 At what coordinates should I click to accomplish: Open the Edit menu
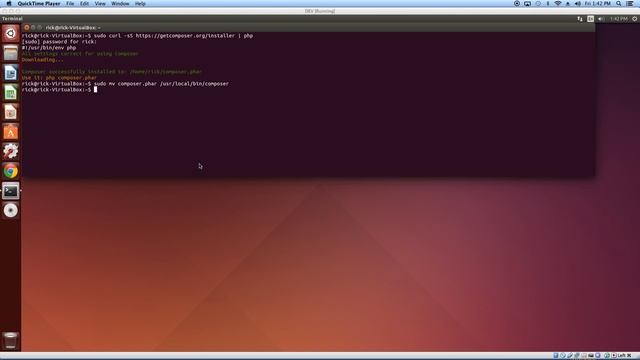(84, 3)
